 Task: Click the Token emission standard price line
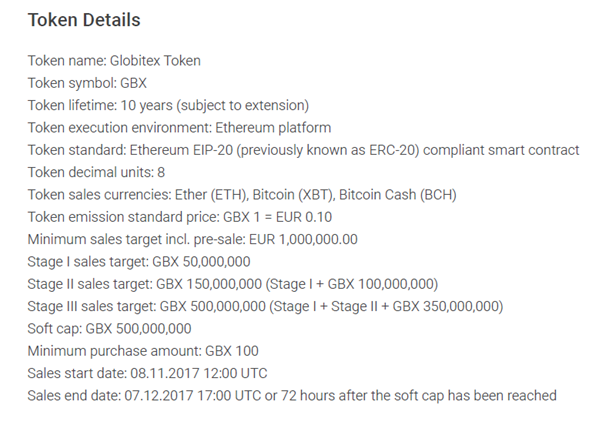tap(180, 217)
